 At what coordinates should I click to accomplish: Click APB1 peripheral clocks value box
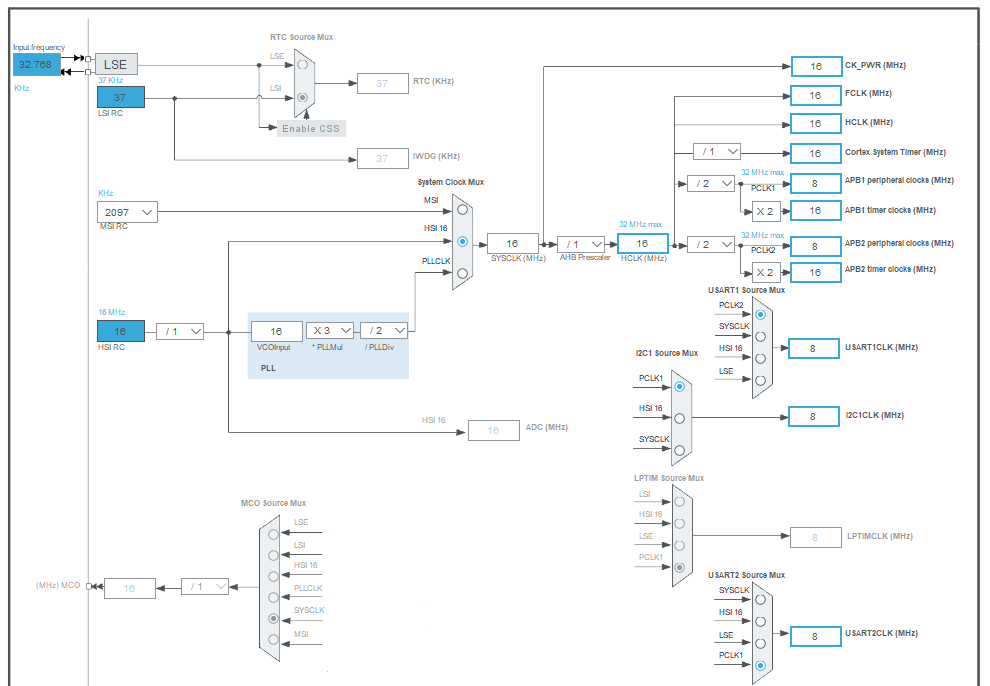tap(816, 184)
